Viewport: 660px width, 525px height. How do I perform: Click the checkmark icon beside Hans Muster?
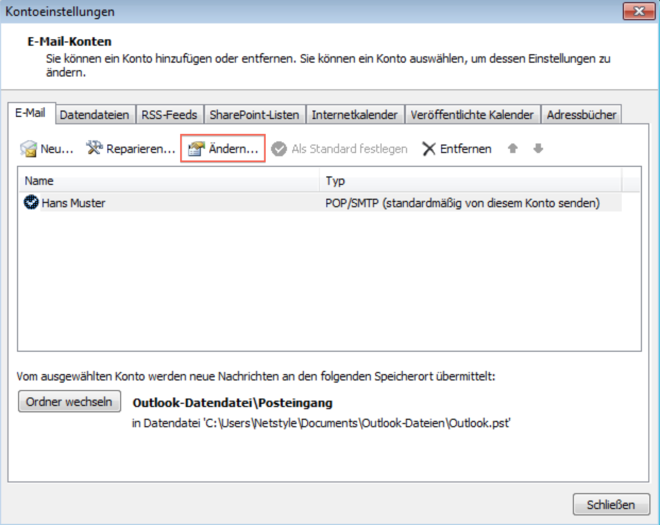pyautogui.click(x=31, y=203)
